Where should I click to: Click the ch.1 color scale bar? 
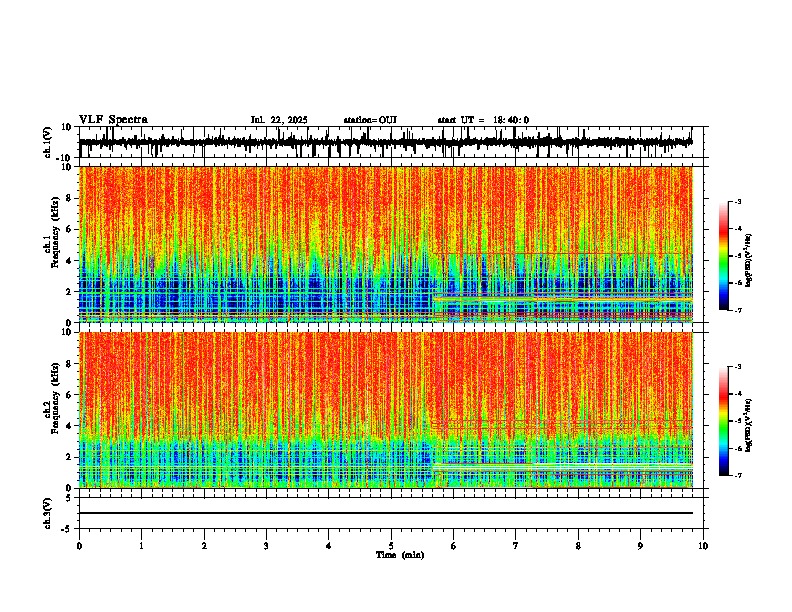pos(723,256)
